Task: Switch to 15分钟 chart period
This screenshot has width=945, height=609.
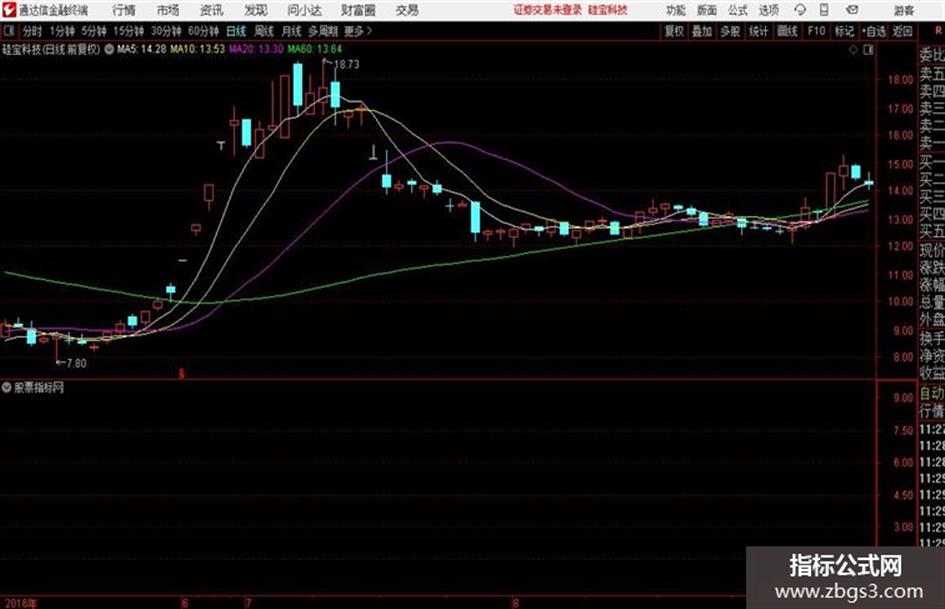Action: pyautogui.click(x=129, y=31)
